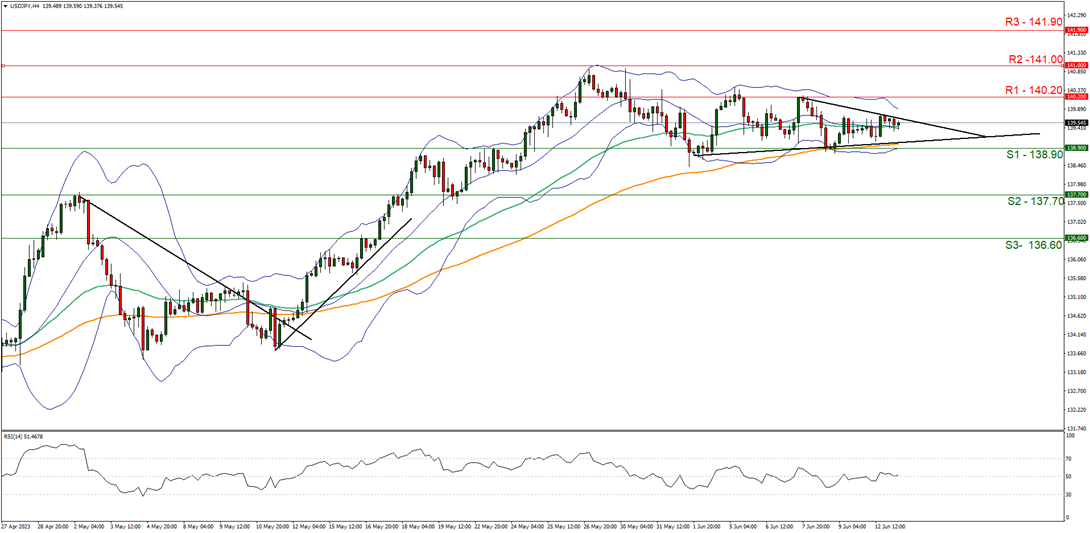Click the red 141.900 price tag on axis
The height and width of the screenshot is (533, 1090).
pos(1077,30)
